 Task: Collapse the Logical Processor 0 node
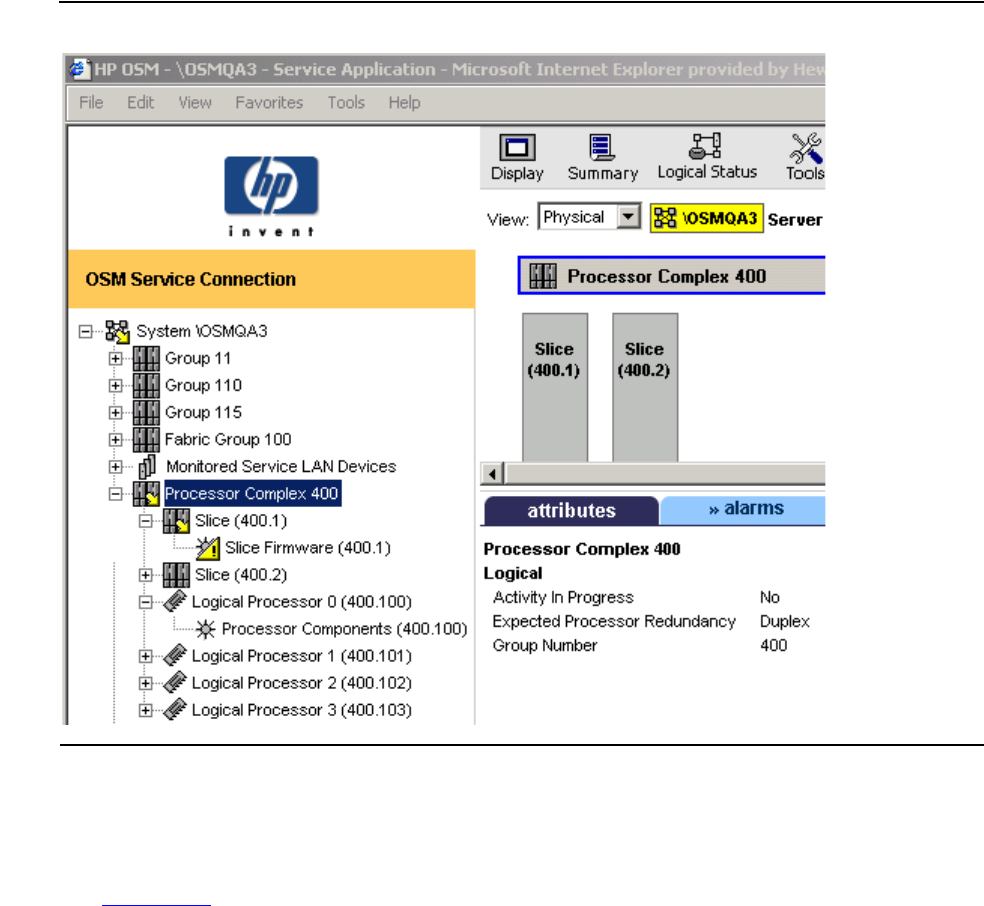click(x=146, y=602)
